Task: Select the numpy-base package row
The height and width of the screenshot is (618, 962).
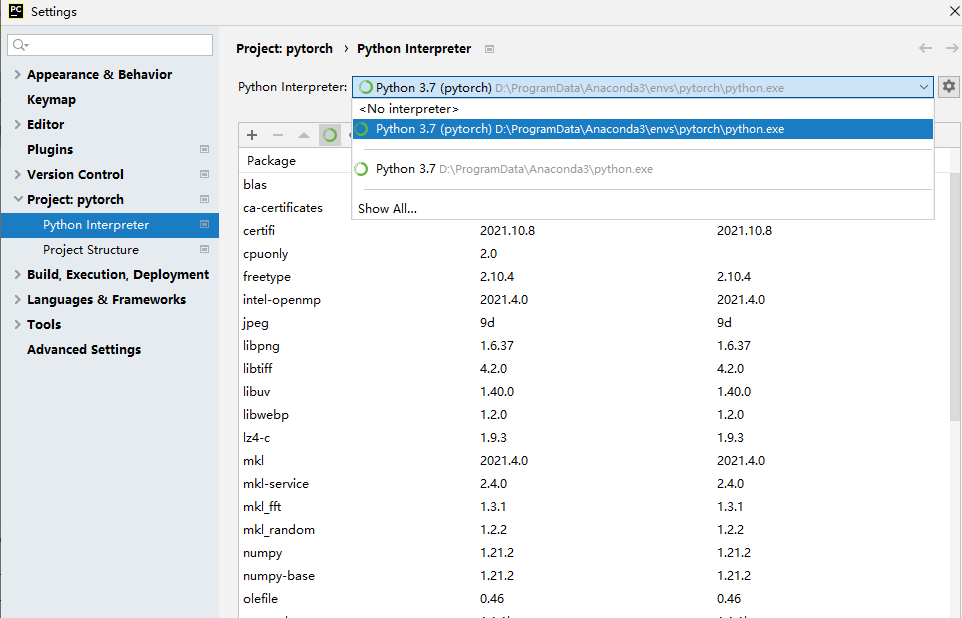Action: click(594, 576)
